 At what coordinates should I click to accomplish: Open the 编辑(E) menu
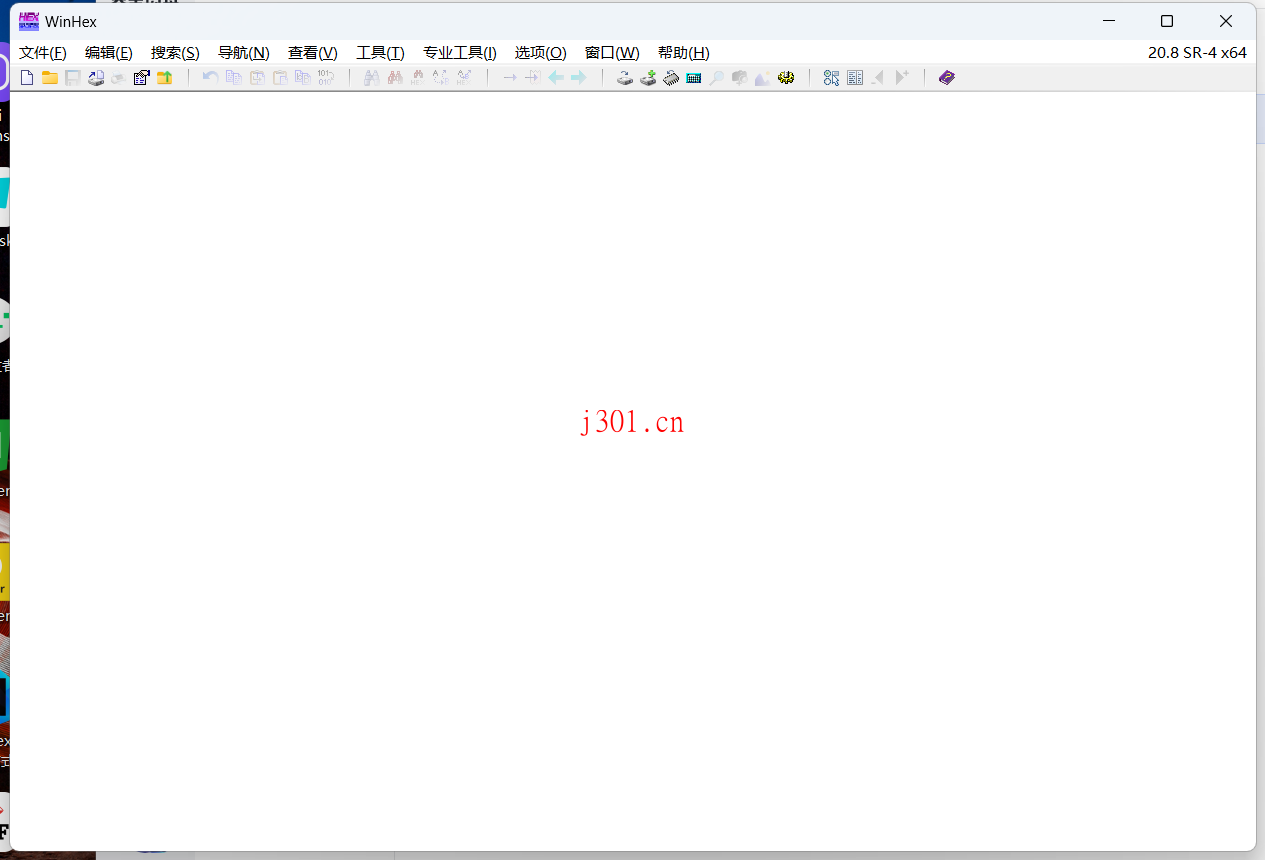(x=109, y=53)
